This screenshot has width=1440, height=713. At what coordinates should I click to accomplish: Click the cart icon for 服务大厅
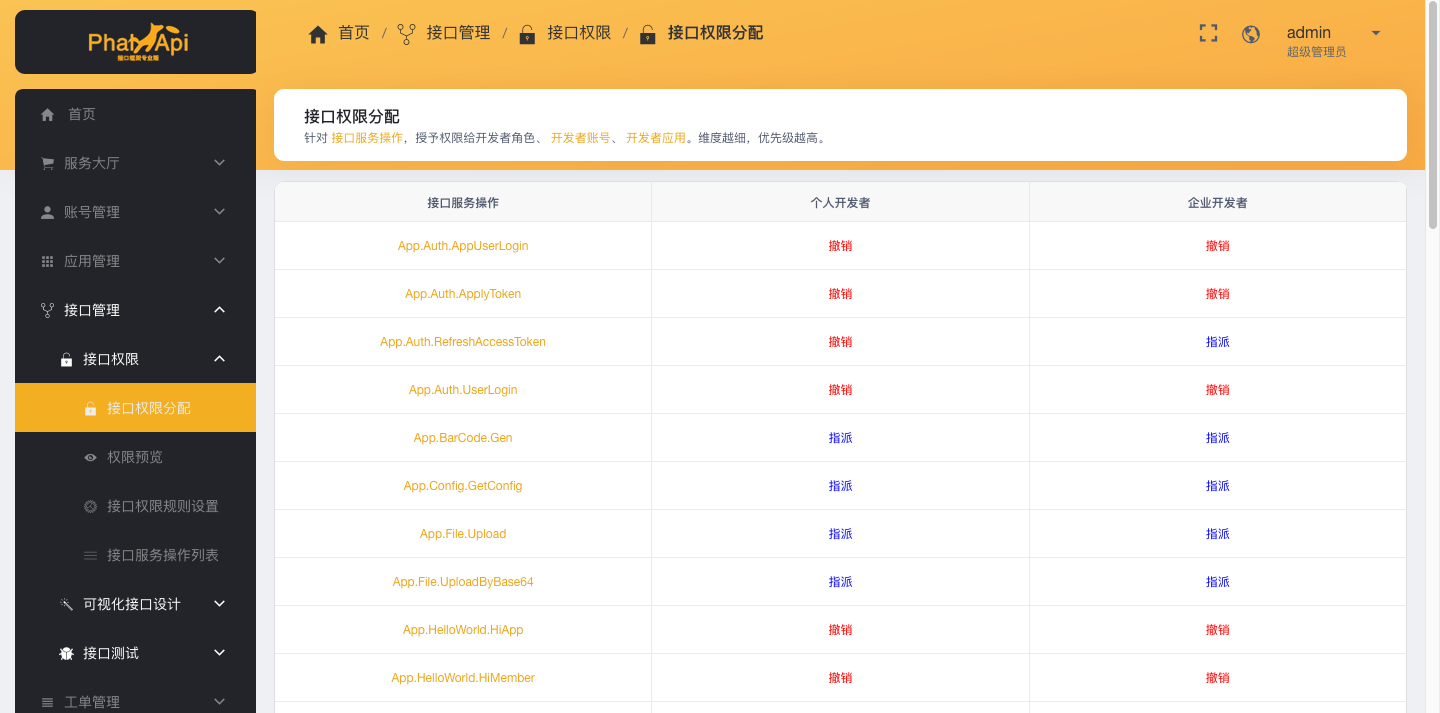coord(47,164)
